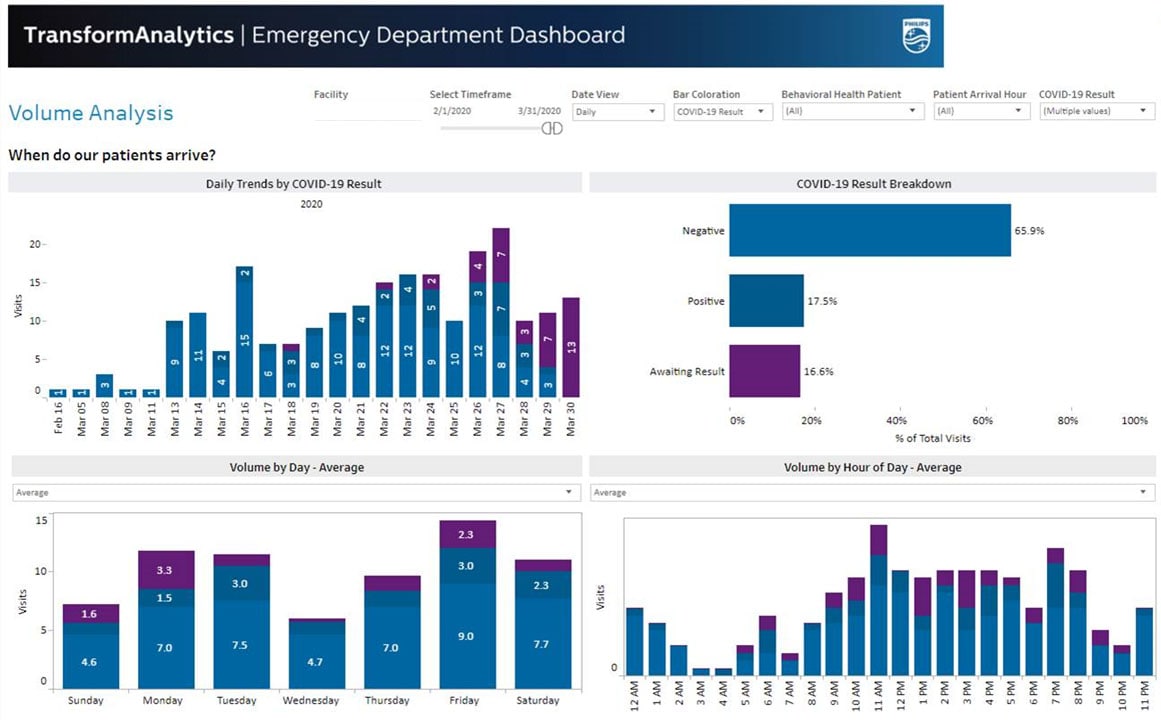Click the Daily Trends by COVID-19 Result title
The image size is (1161, 720).
pyautogui.click(x=294, y=183)
